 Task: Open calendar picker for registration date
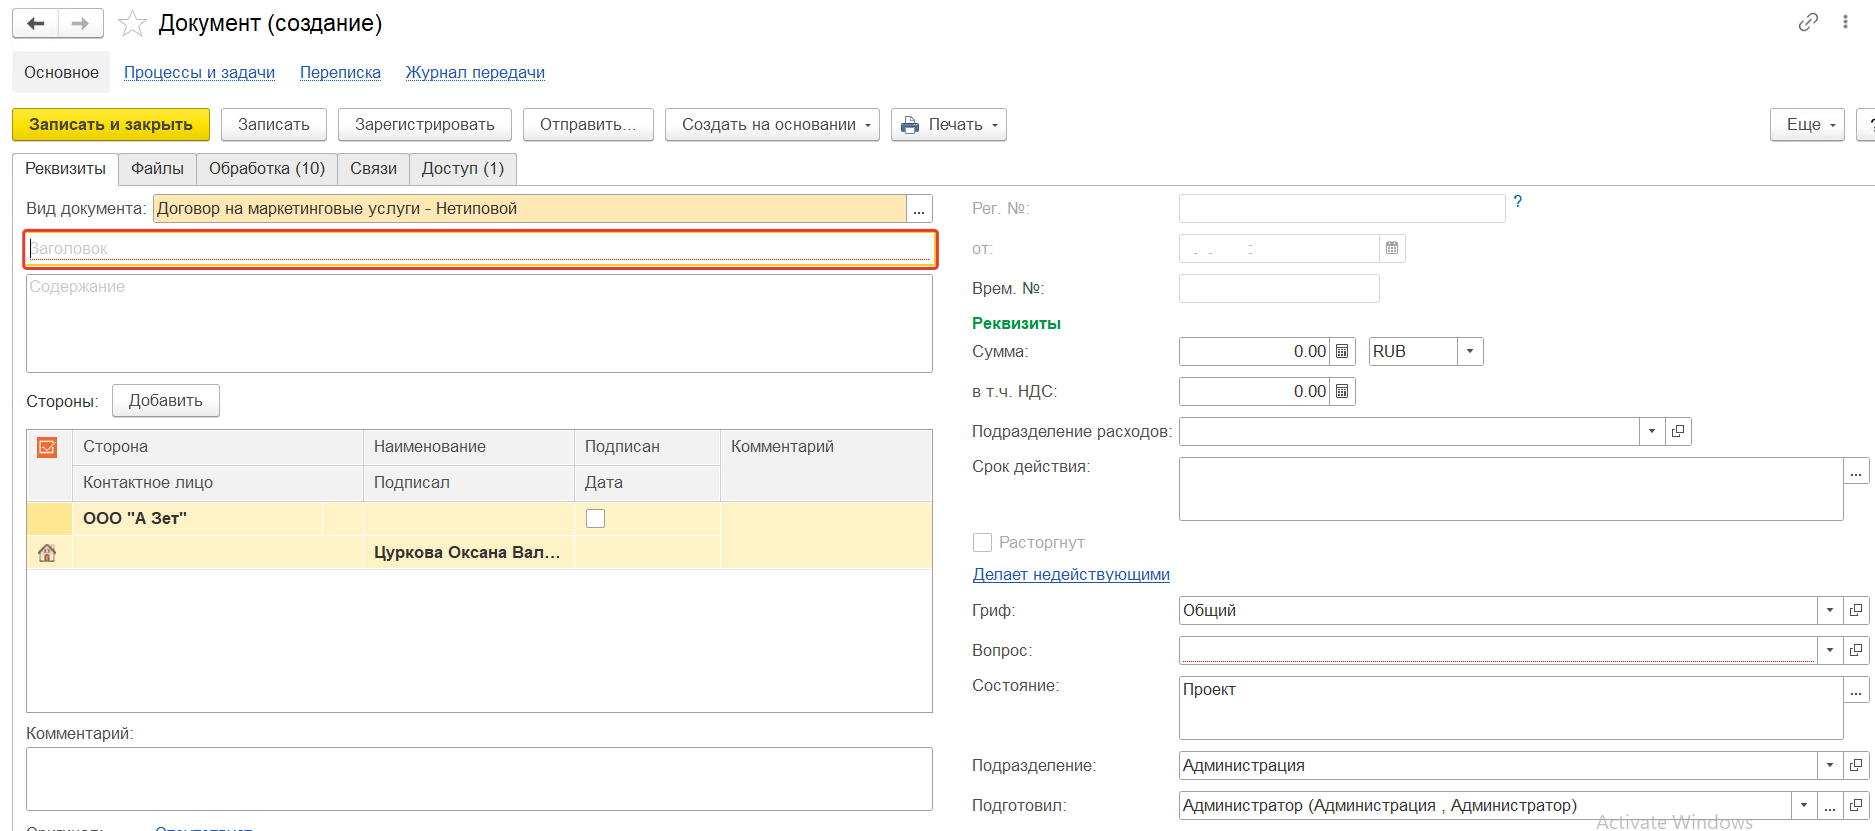(1392, 248)
